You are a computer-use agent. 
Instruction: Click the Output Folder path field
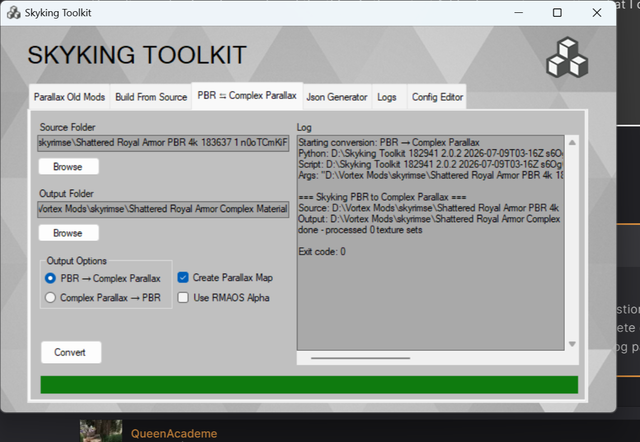(163, 209)
